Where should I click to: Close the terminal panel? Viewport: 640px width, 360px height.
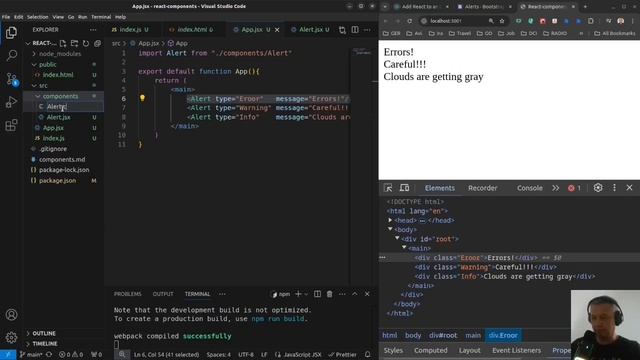coord(367,294)
